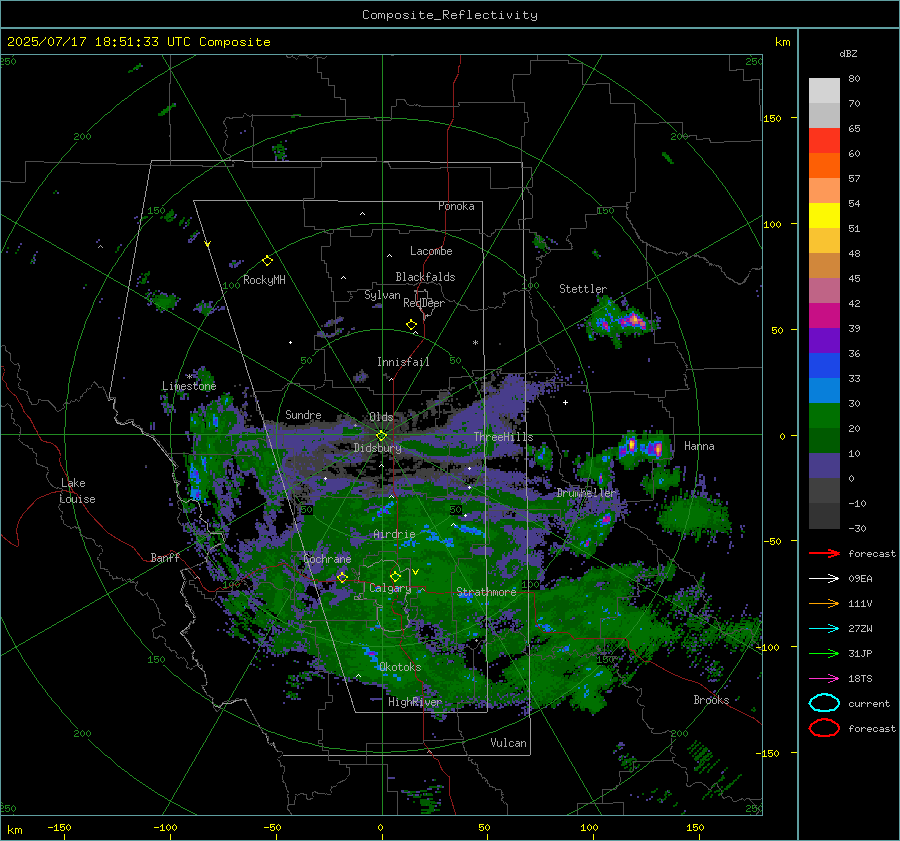Click the RockyMH label
900x841 pixels.
click(264, 280)
